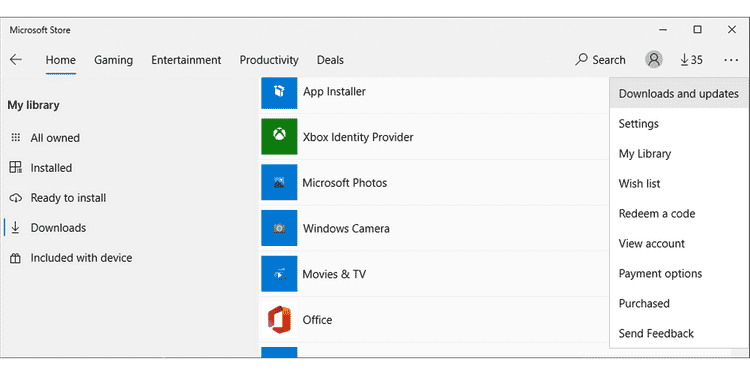This screenshot has width=750, height=375.
Task: Select All owned in My library
Action: pos(55,138)
